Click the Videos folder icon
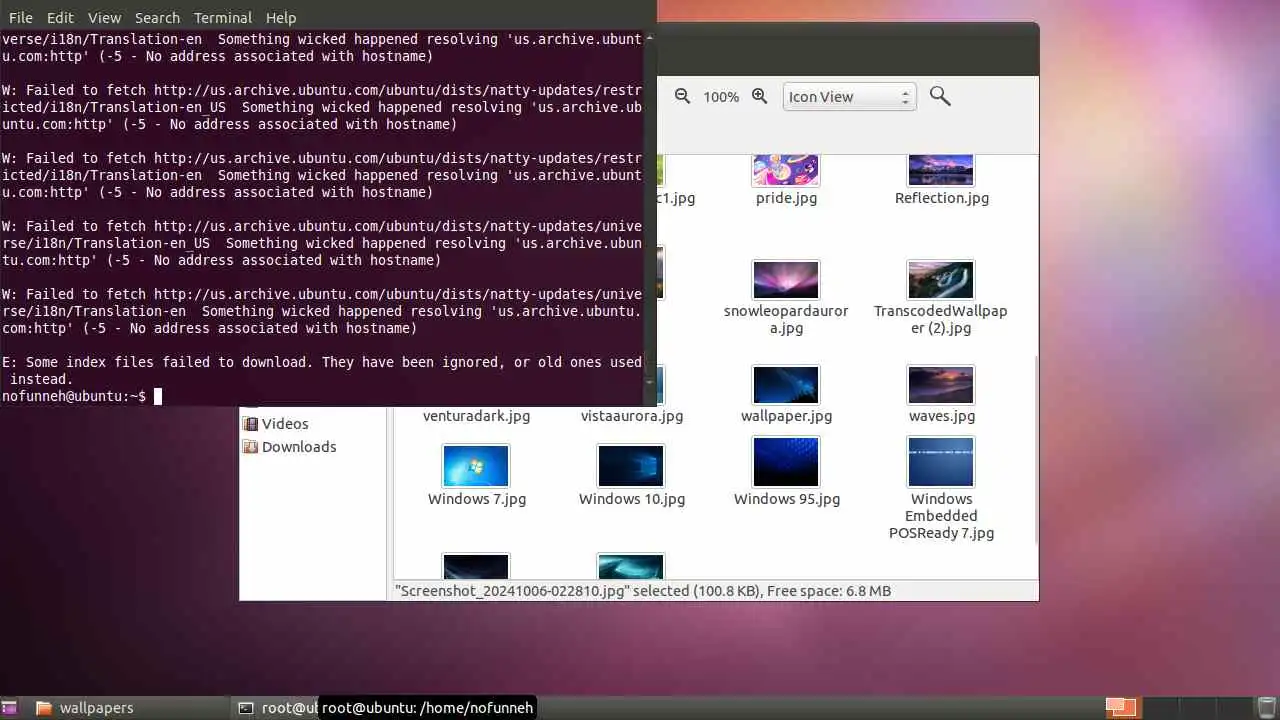The image size is (1280, 720). pyautogui.click(x=250, y=424)
